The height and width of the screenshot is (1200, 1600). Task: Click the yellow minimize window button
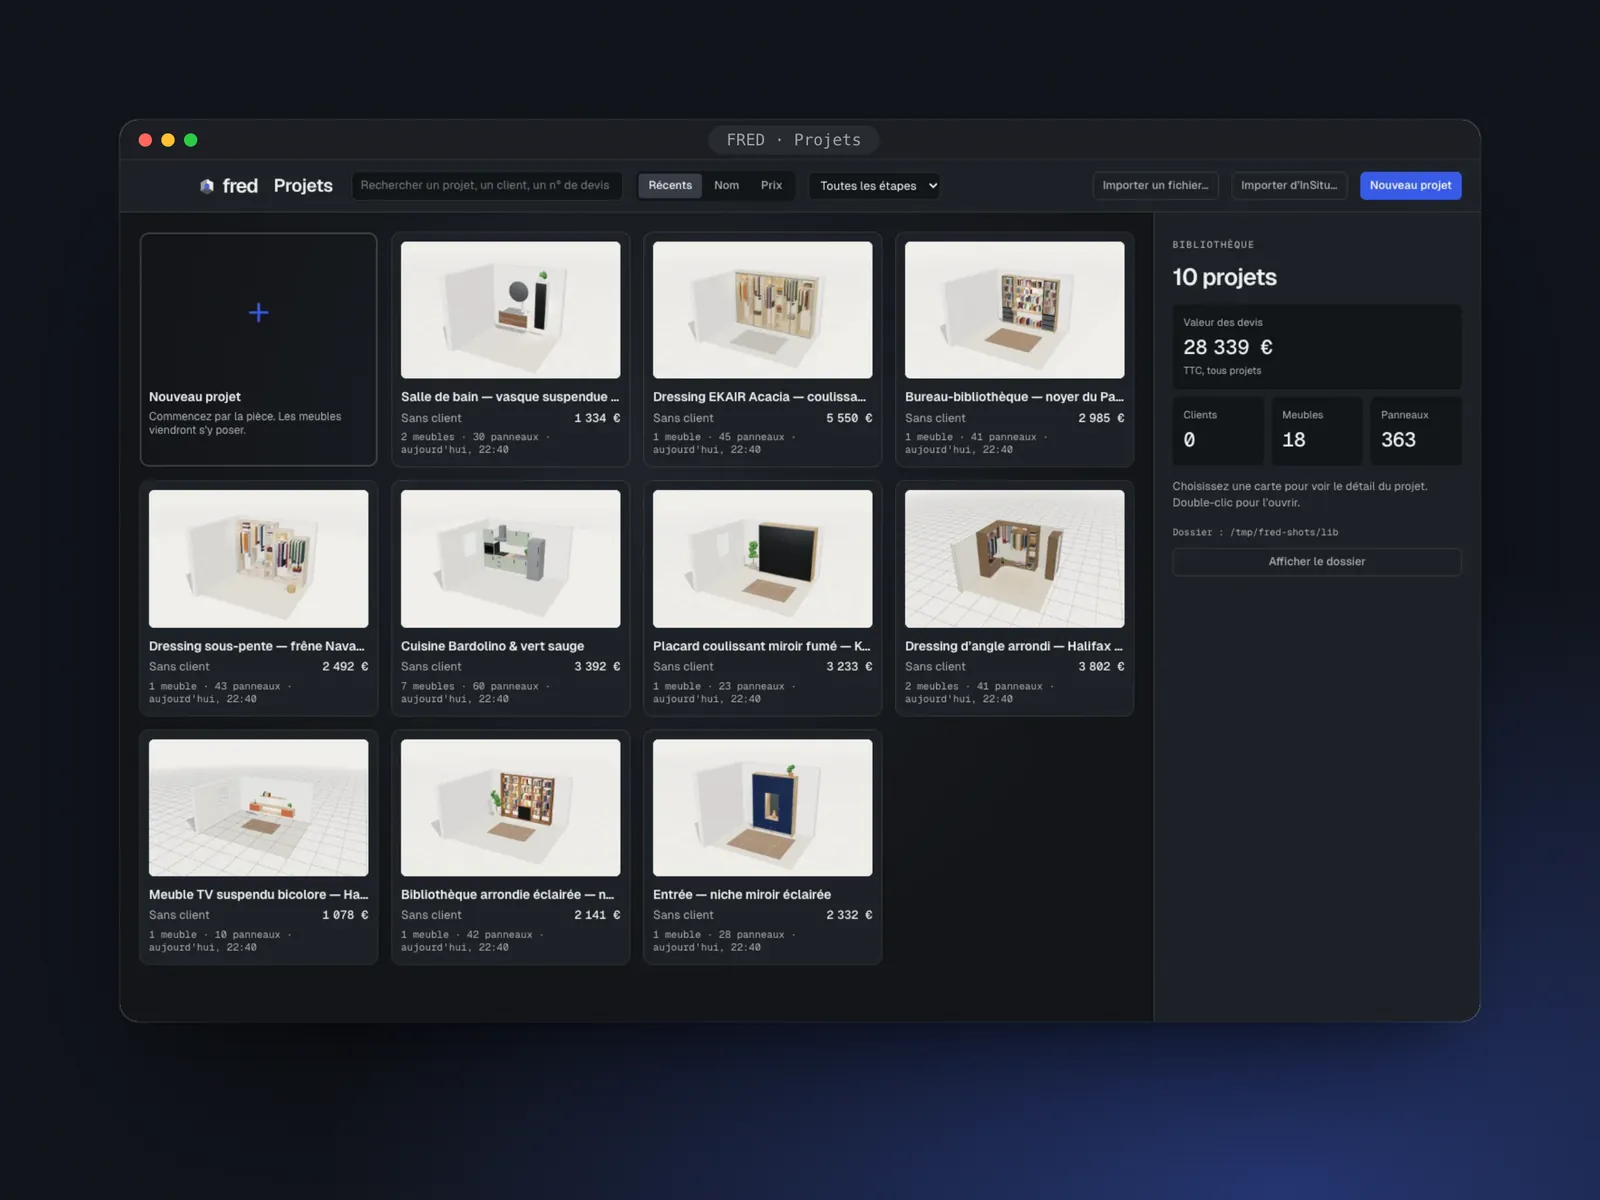(168, 140)
